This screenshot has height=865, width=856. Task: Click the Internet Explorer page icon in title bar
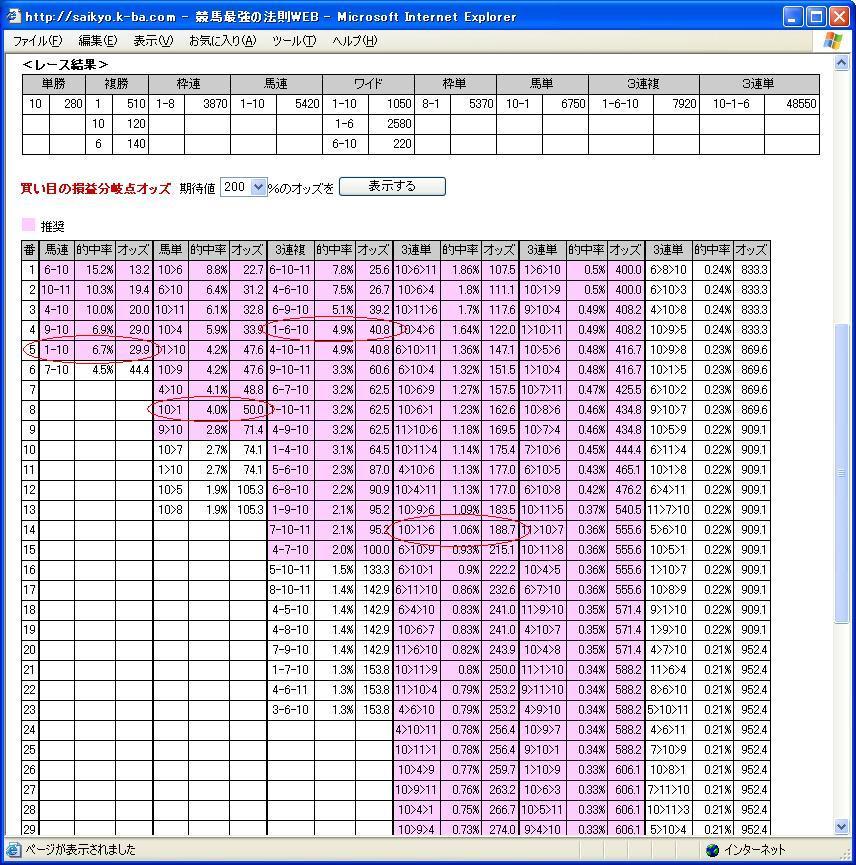[x=13, y=16]
